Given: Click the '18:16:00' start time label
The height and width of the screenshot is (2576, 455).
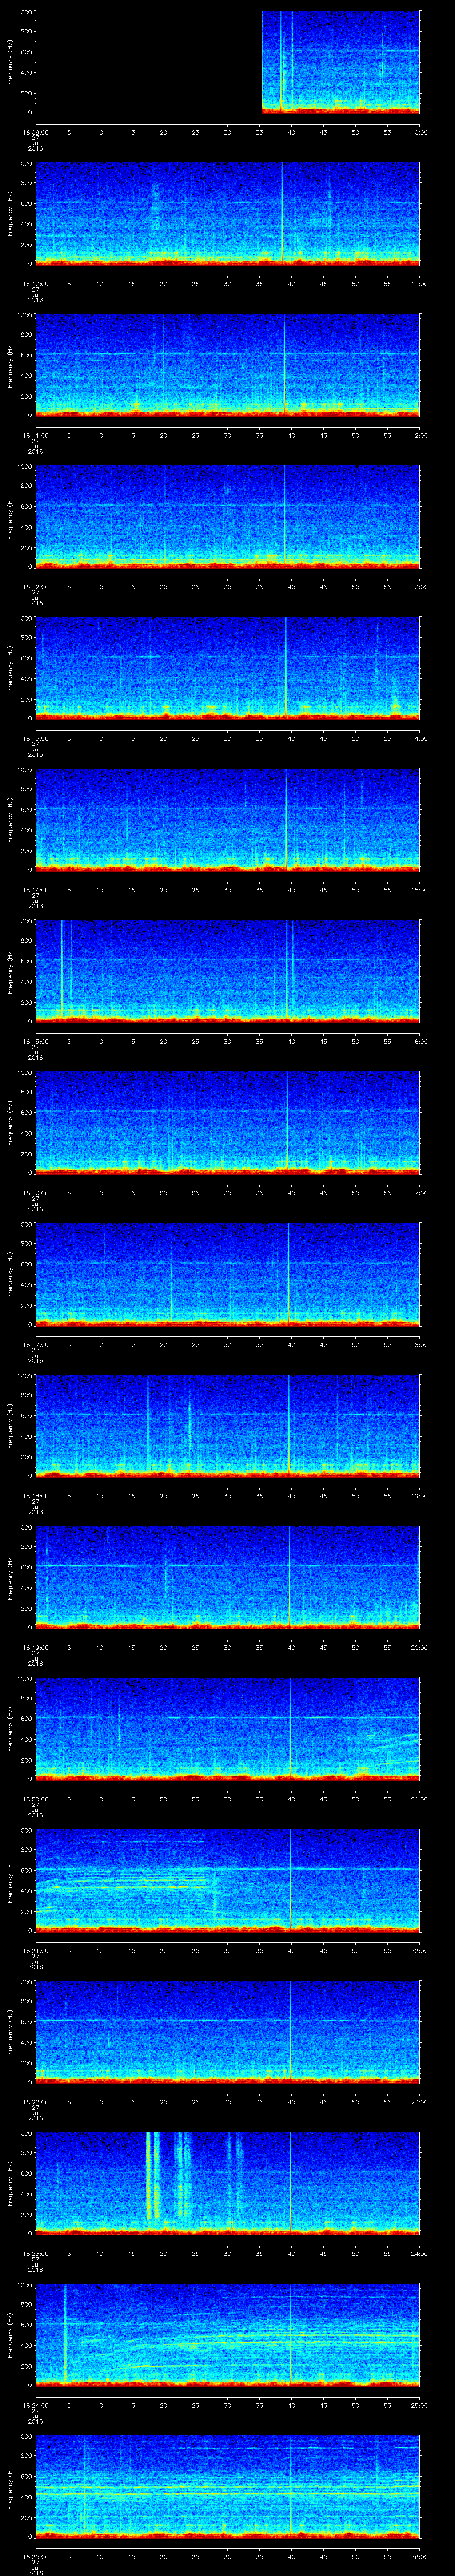Looking at the screenshot, I should [35, 1193].
